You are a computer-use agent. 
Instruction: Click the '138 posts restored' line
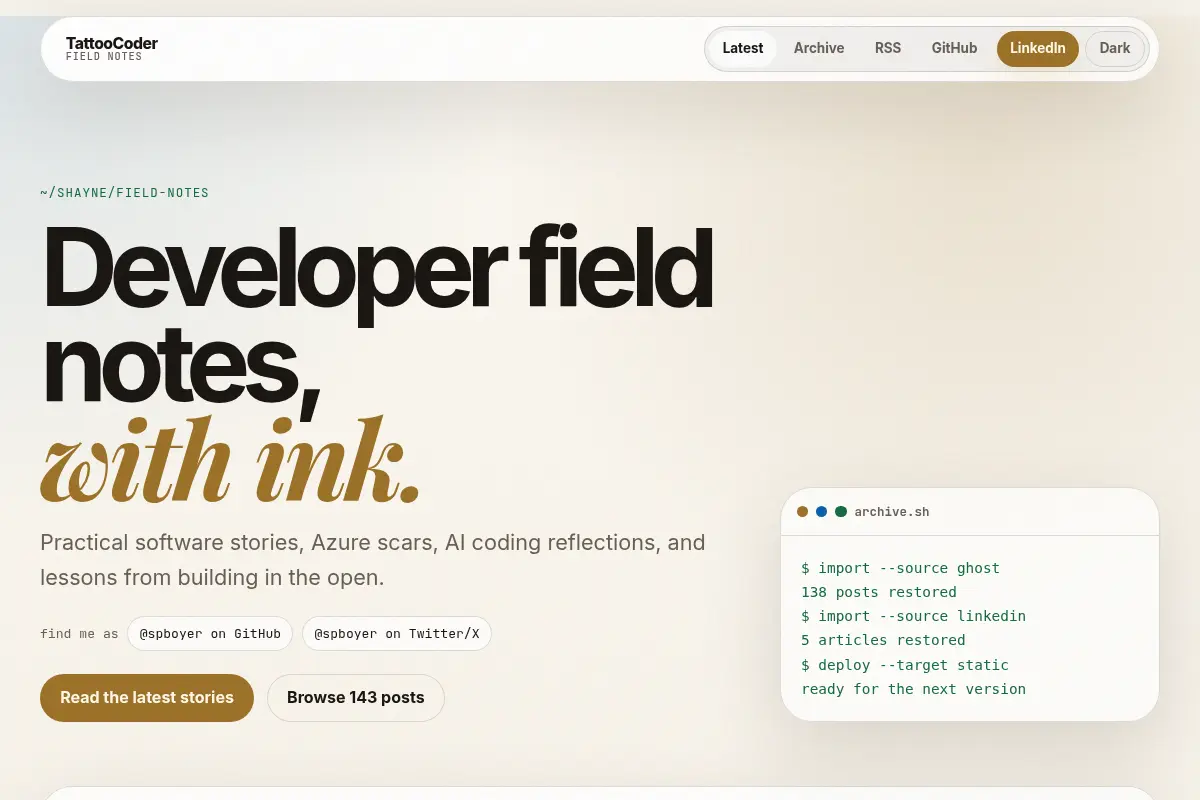[879, 592]
